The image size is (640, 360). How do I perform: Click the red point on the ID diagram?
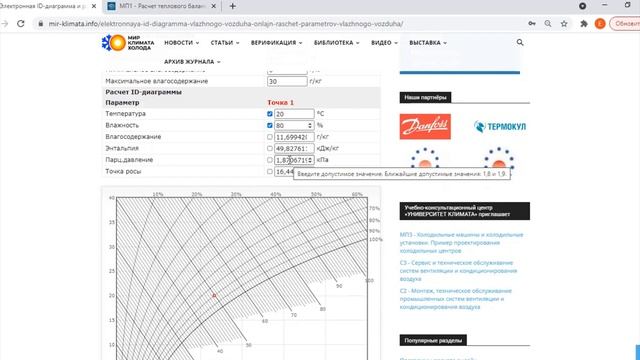click(x=214, y=296)
